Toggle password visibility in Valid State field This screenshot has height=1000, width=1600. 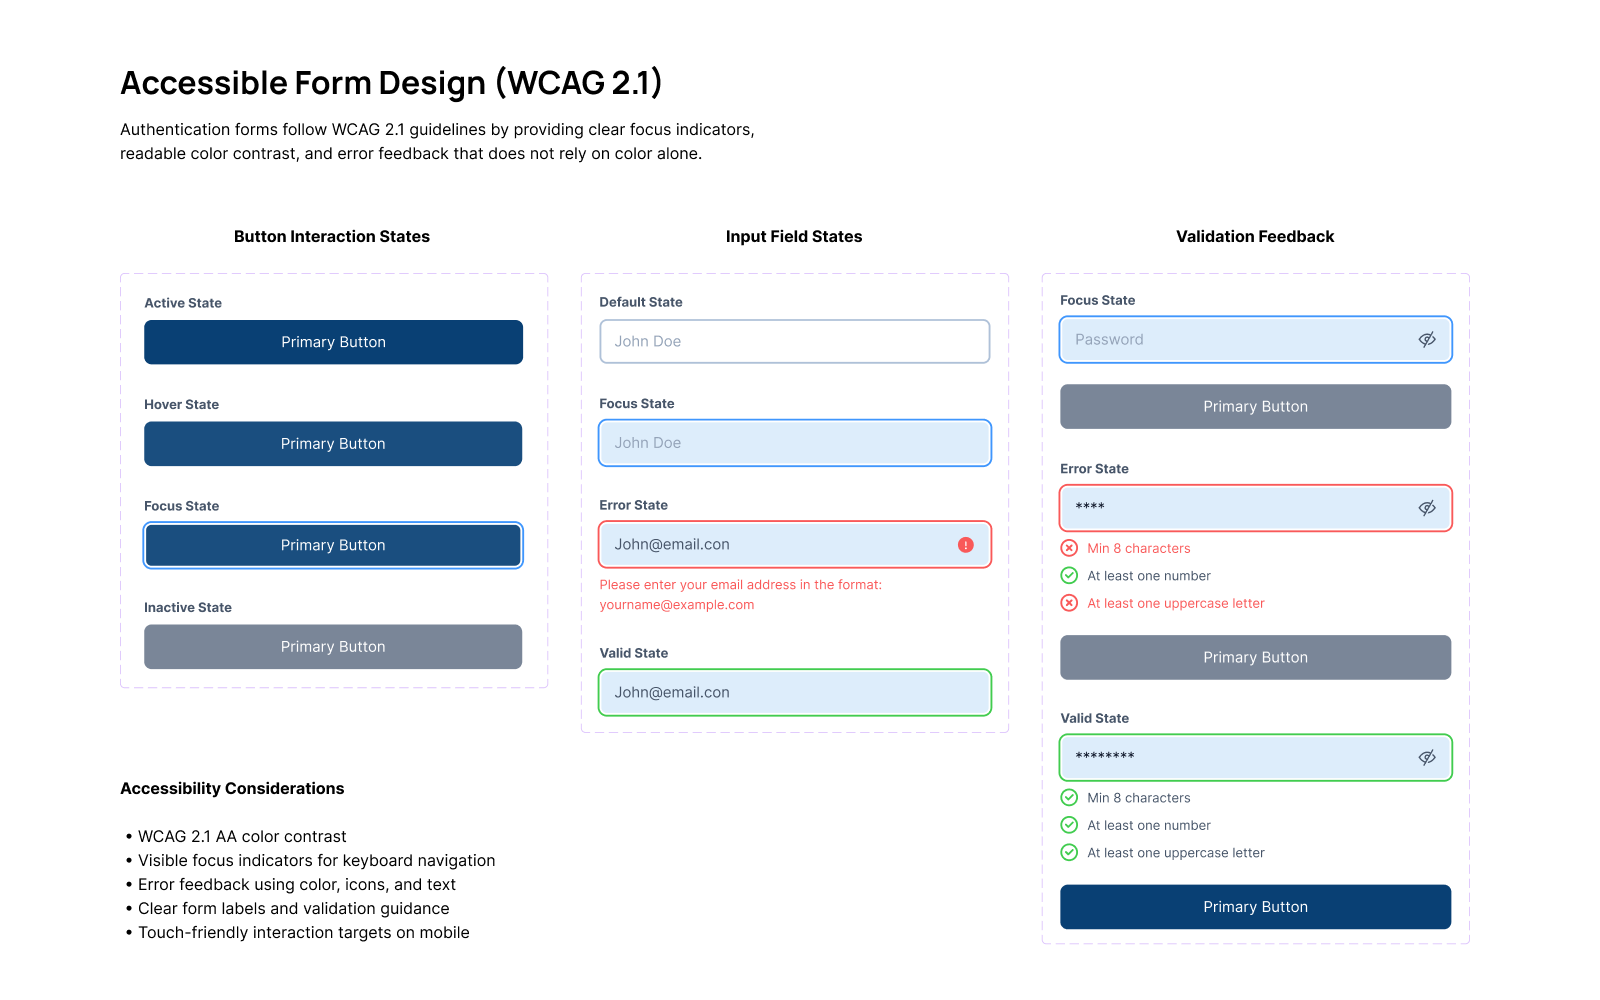click(x=1427, y=757)
